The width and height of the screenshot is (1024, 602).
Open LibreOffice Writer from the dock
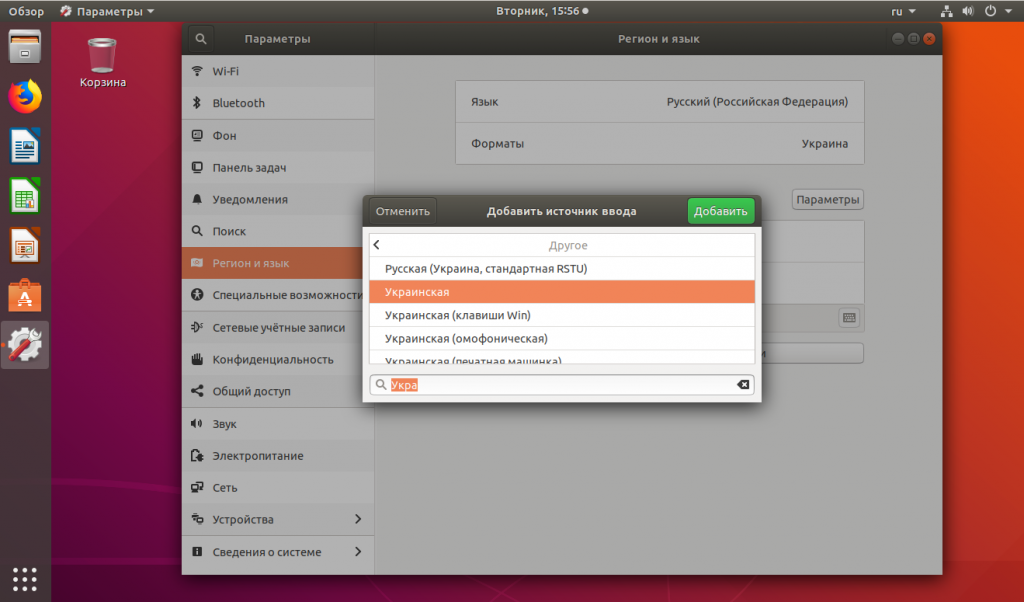tap(25, 146)
